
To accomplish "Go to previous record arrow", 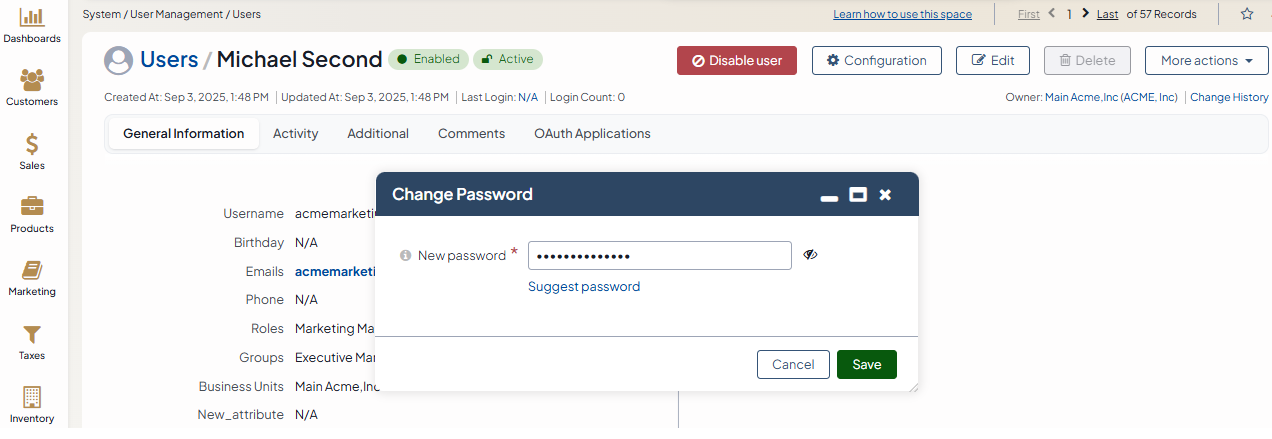I will click(x=1052, y=14).
